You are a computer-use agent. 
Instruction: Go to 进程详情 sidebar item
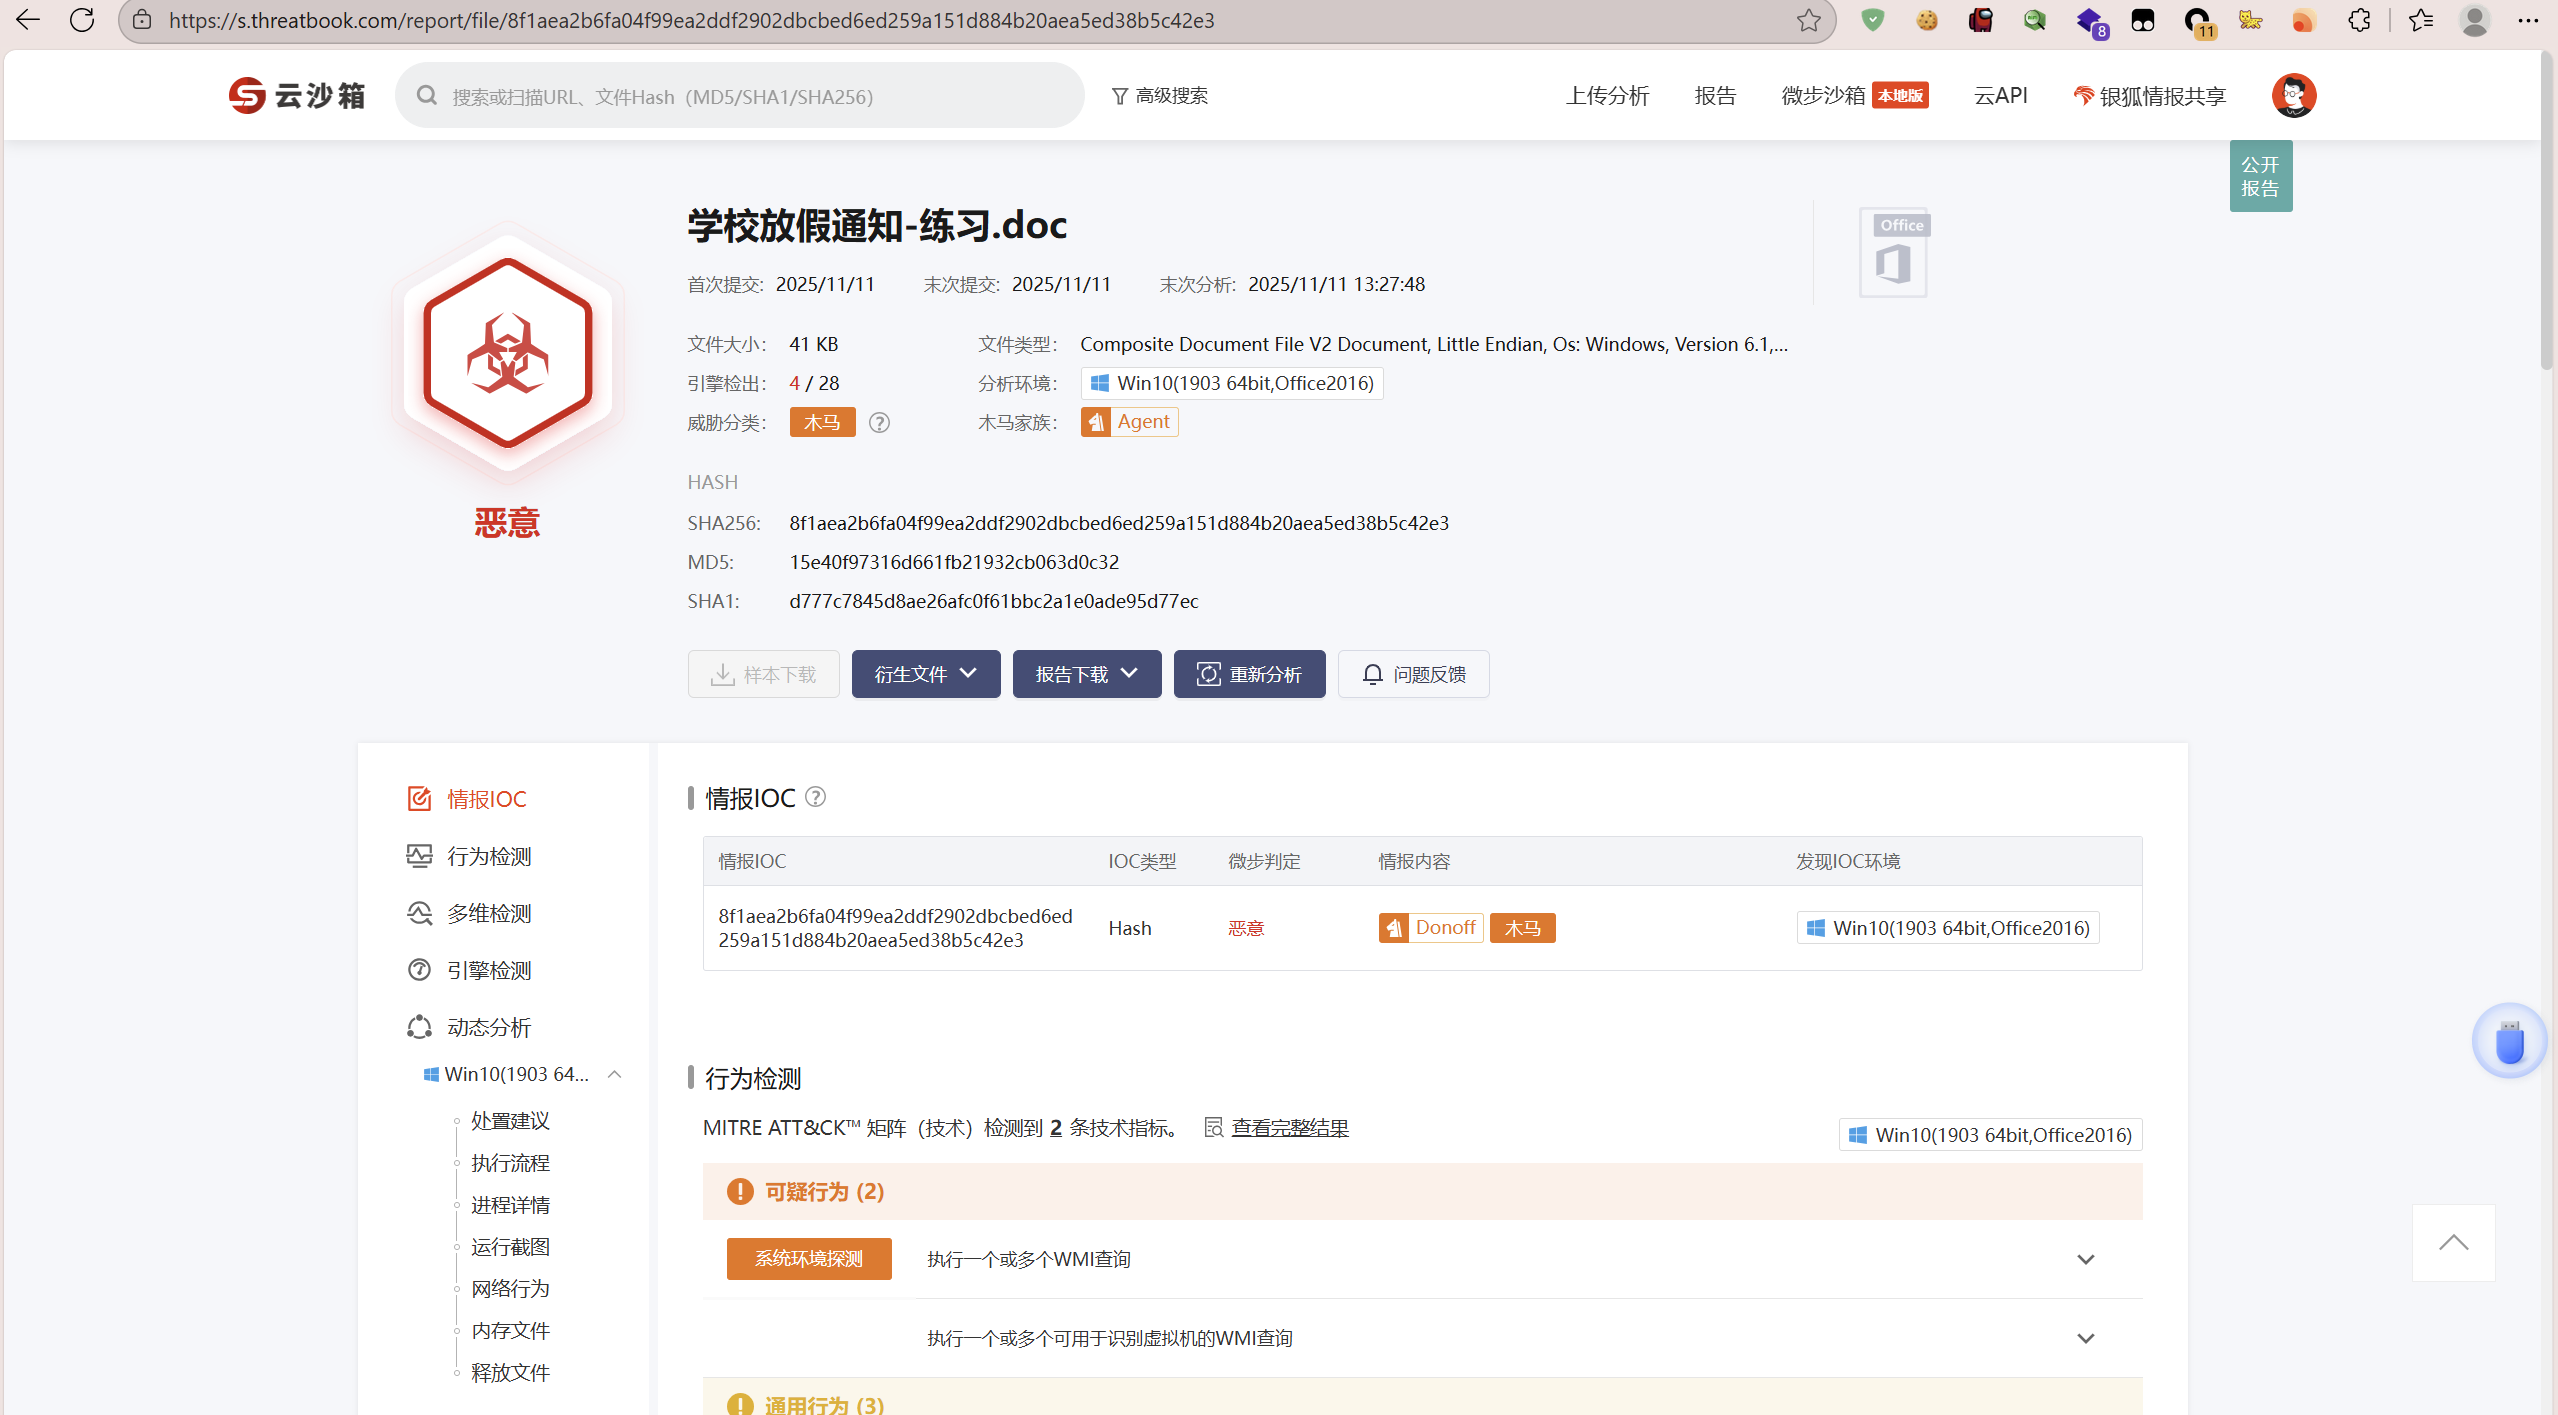[x=510, y=1204]
